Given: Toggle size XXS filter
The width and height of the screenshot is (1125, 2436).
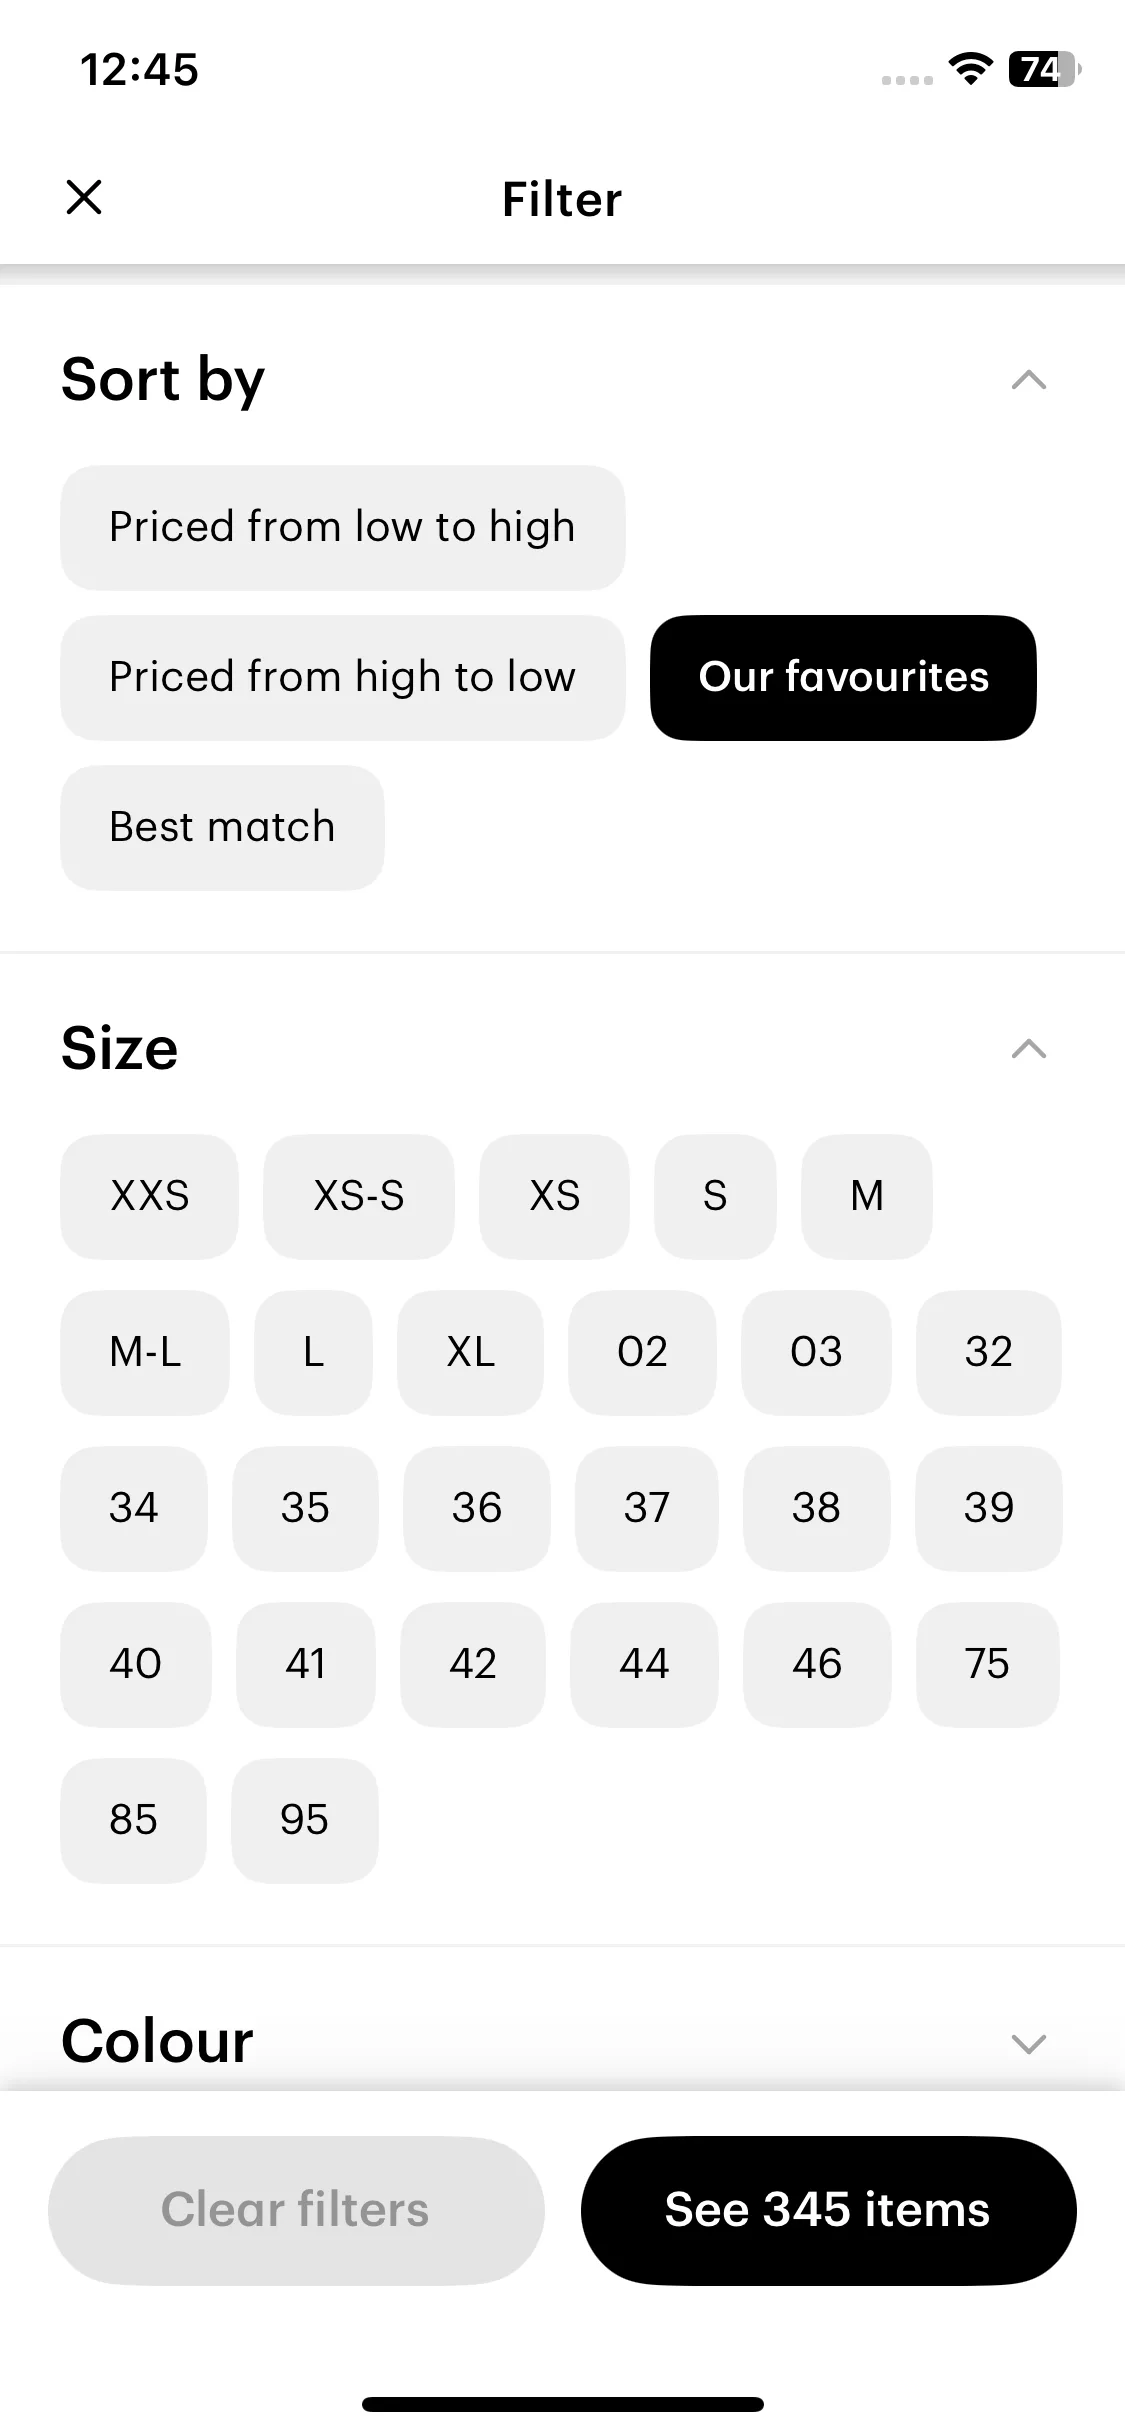Looking at the screenshot, I should point(150,1196).
